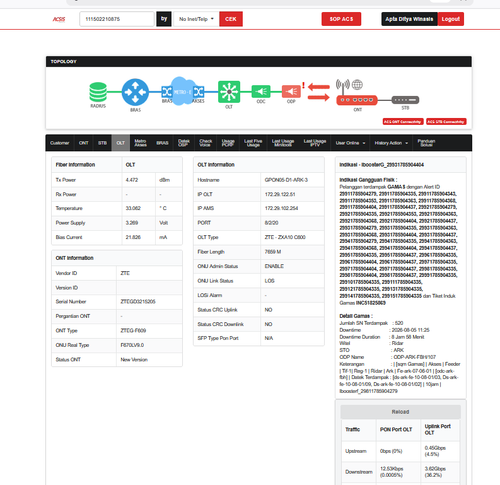Image resolution: width=500 pixels, height=485 pixels.
Task: Click the Metro AKSES switch icon
Action: [x=198, y=92]
